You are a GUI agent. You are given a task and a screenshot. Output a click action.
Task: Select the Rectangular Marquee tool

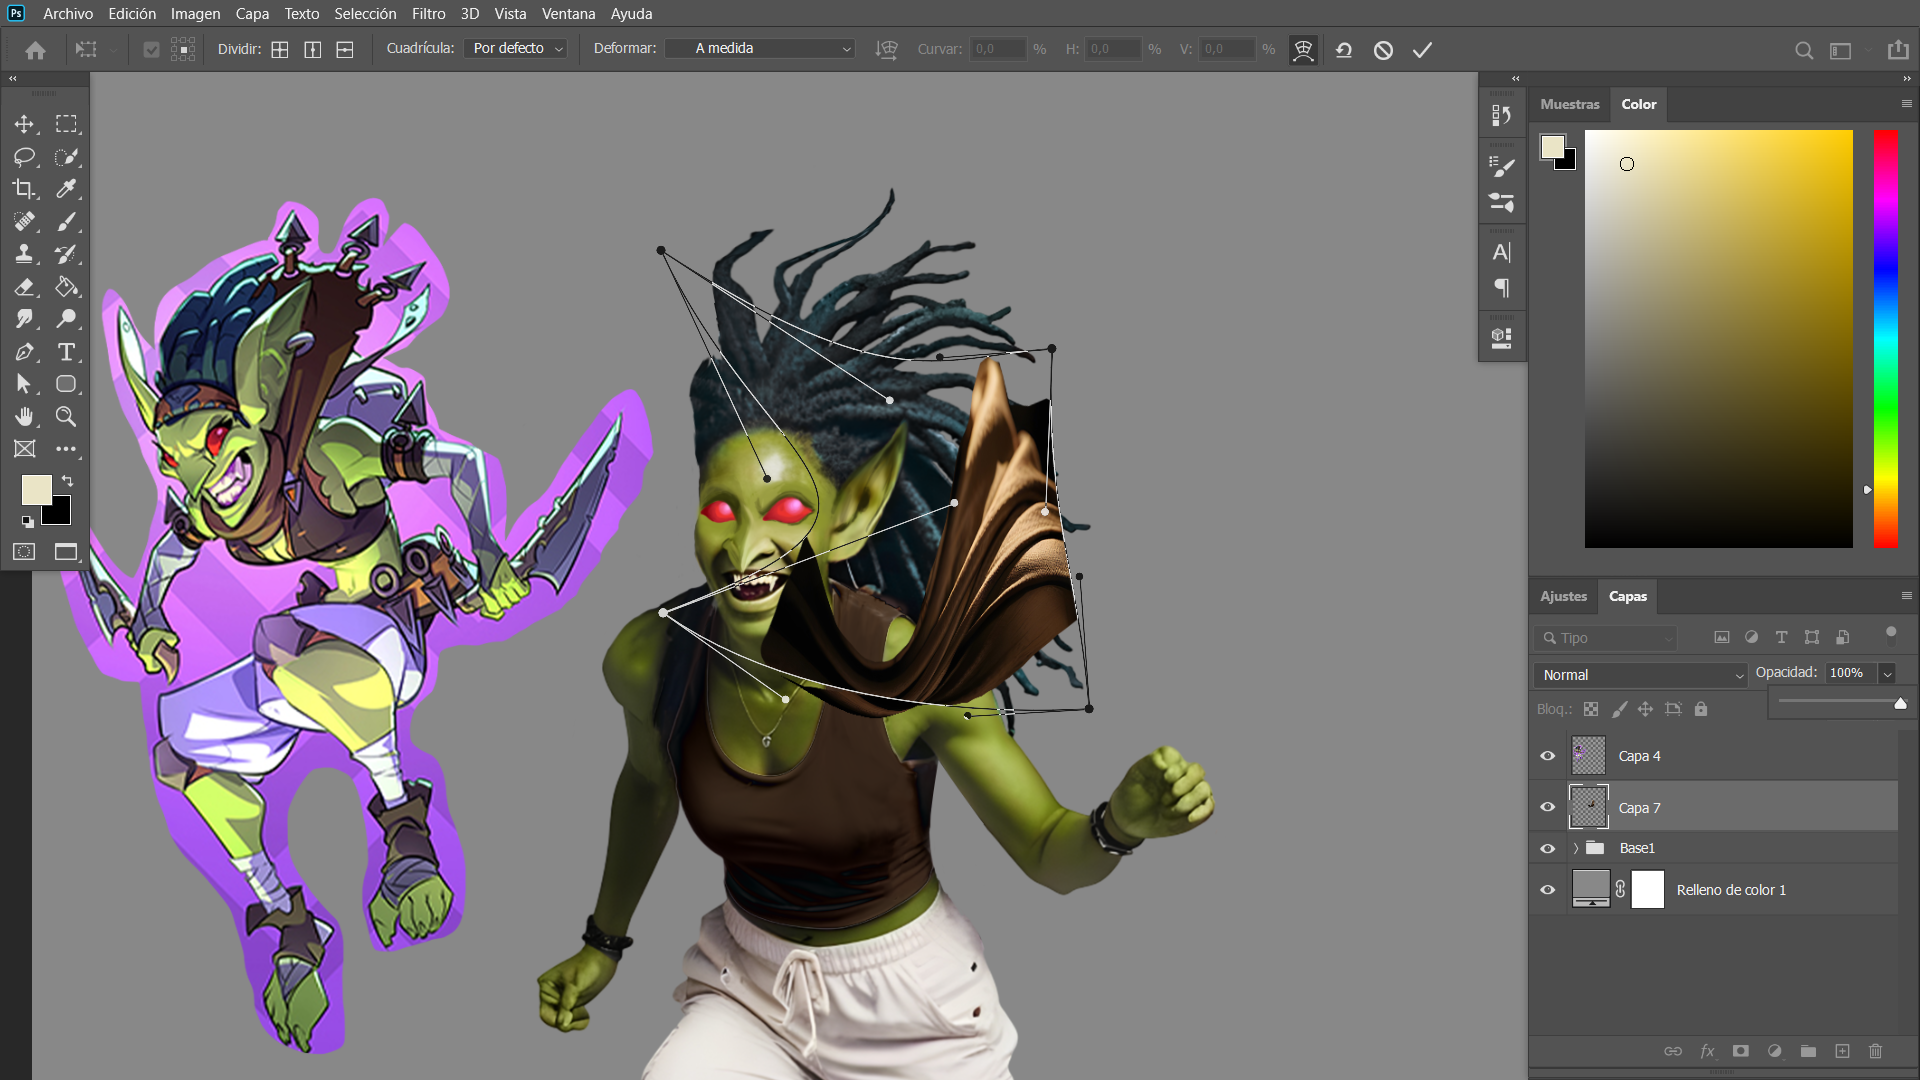click(x=66, y=124)
